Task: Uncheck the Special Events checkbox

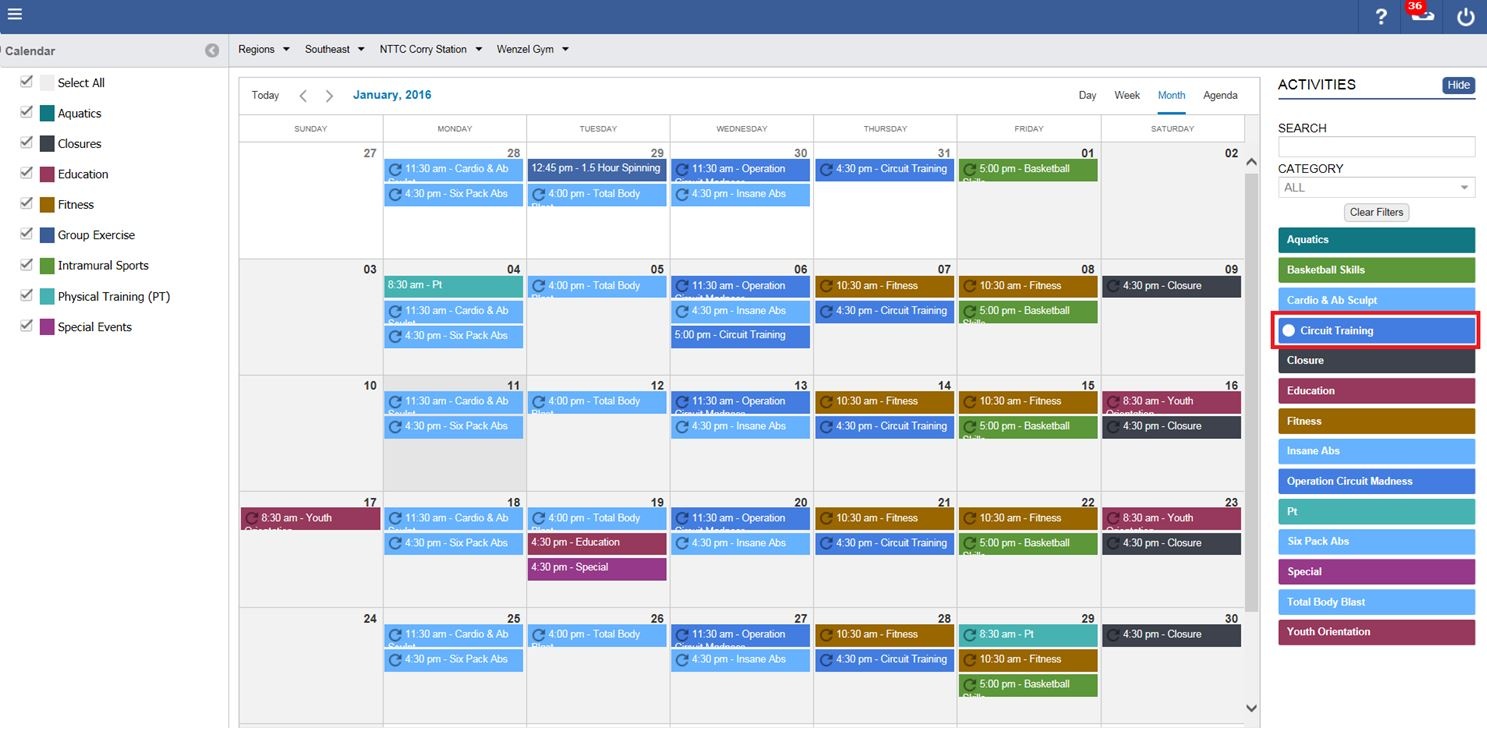Action: click(x=27, y=326)
